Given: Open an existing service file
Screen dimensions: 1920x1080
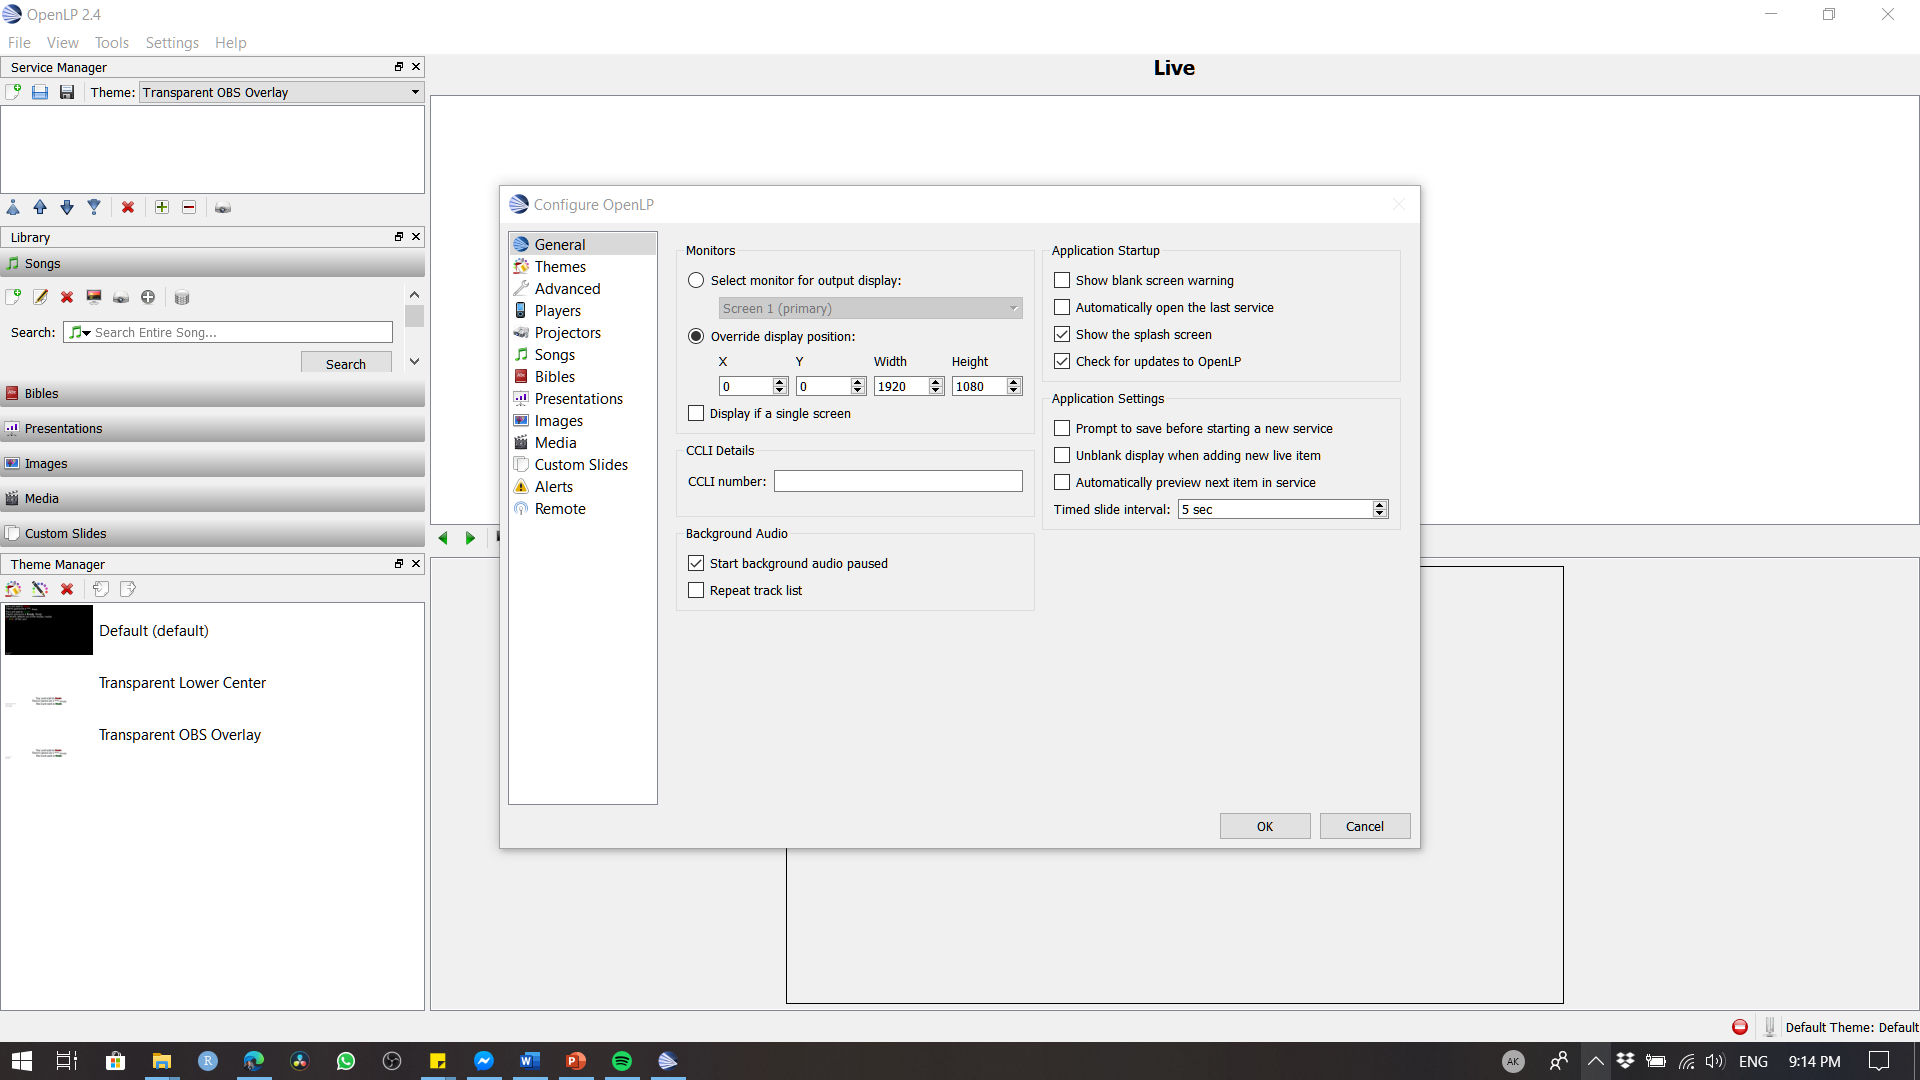Looking at the screenshot, I should coord(40,91).
